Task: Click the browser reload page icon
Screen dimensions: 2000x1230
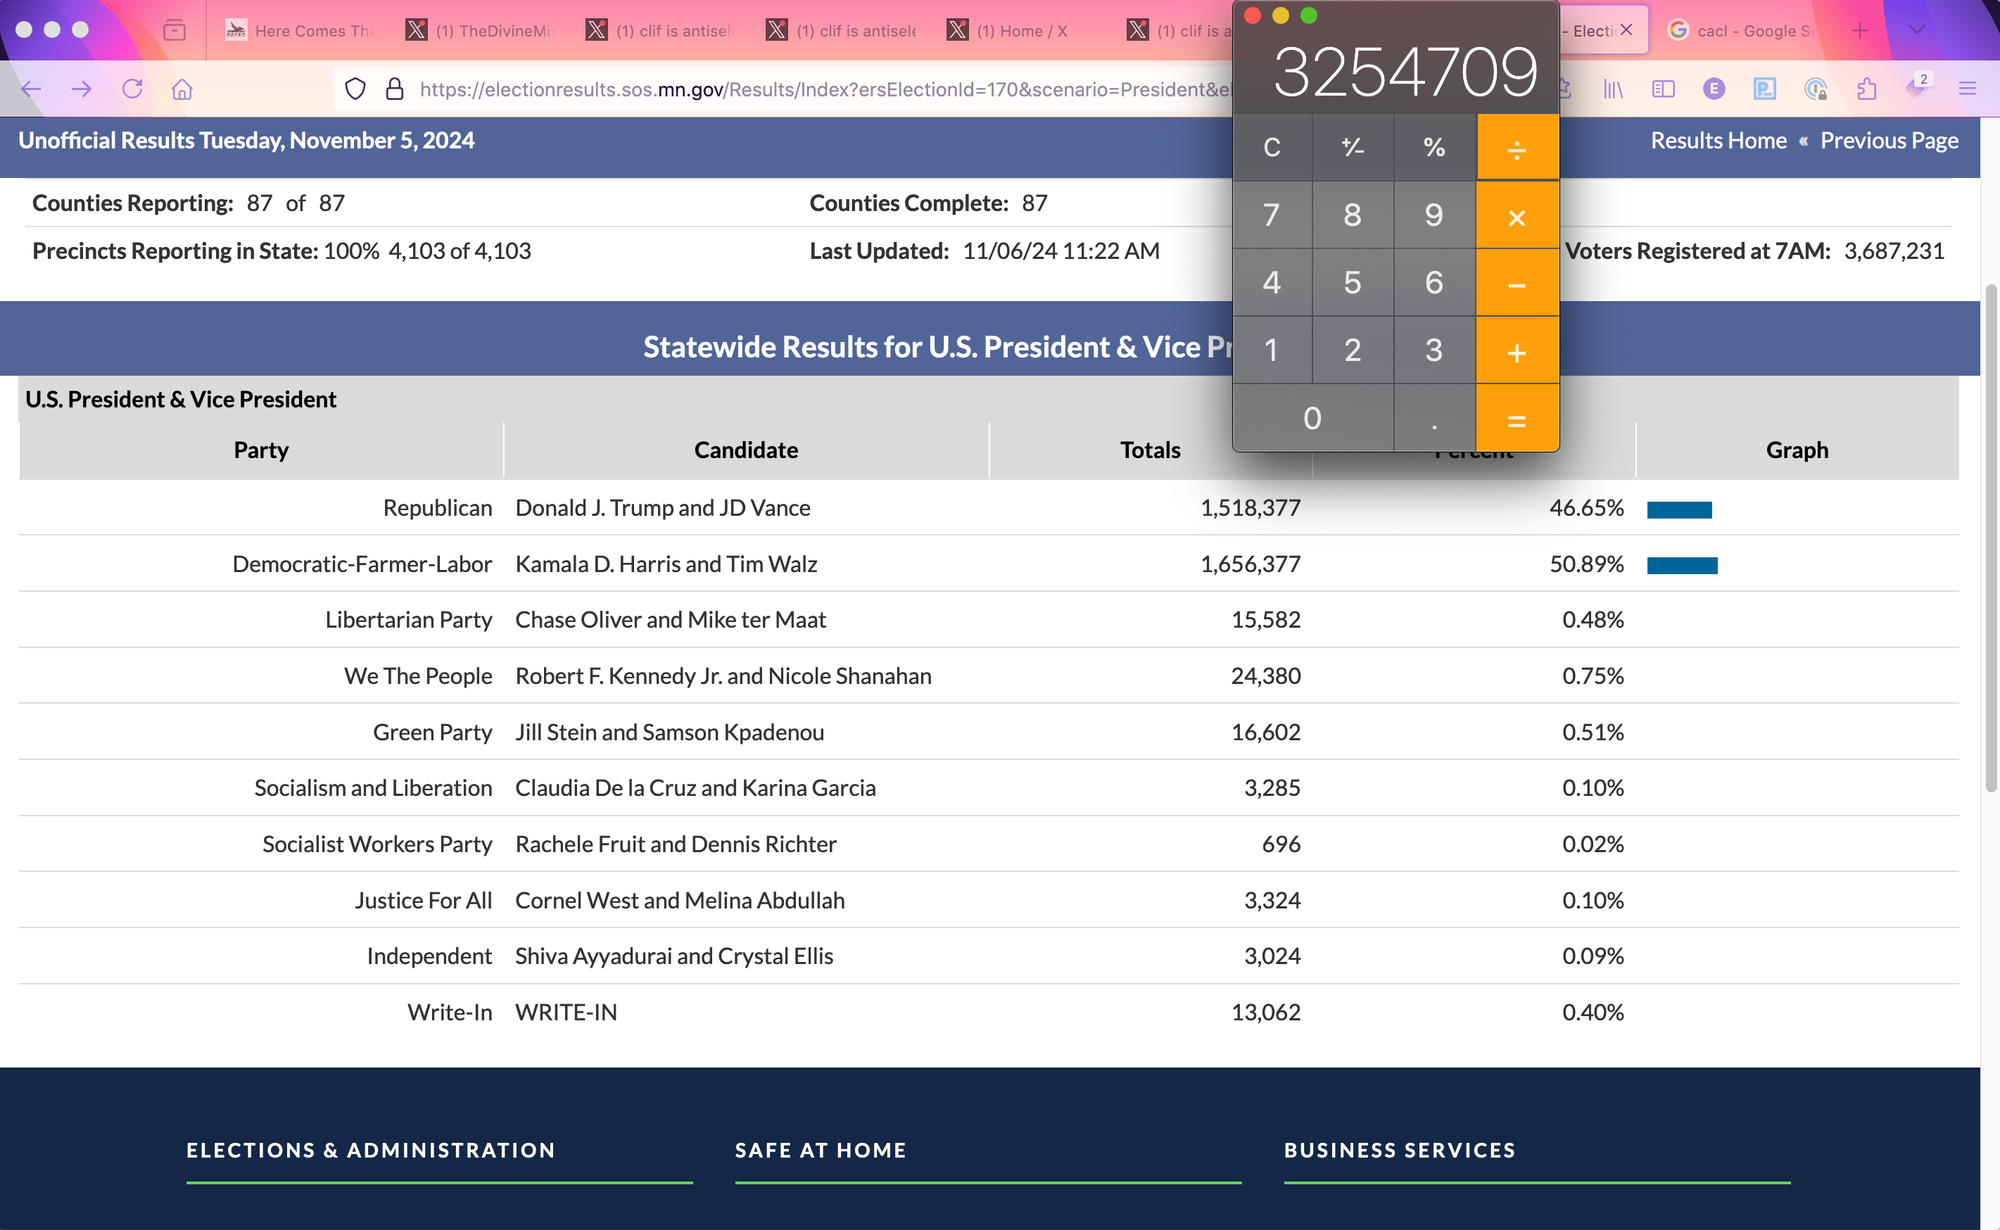Action: [x=132, y=89]
